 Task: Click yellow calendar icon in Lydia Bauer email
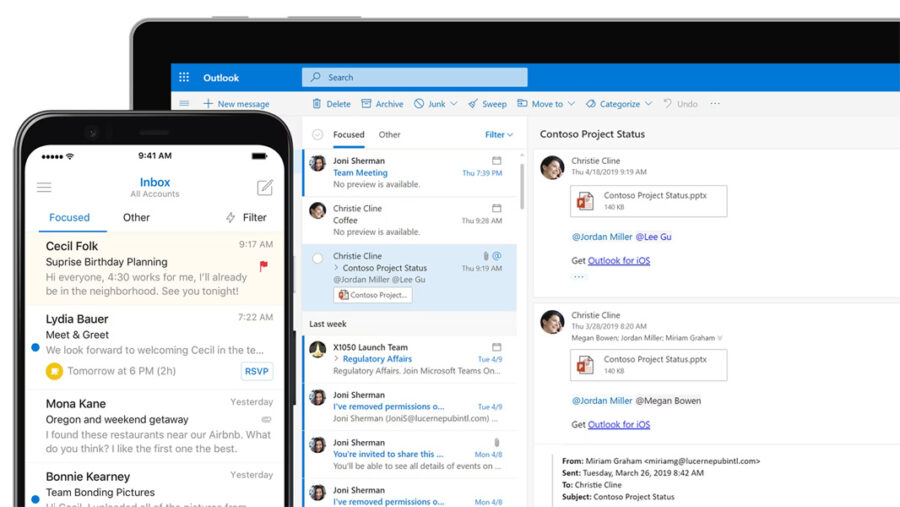pos(54,371)
